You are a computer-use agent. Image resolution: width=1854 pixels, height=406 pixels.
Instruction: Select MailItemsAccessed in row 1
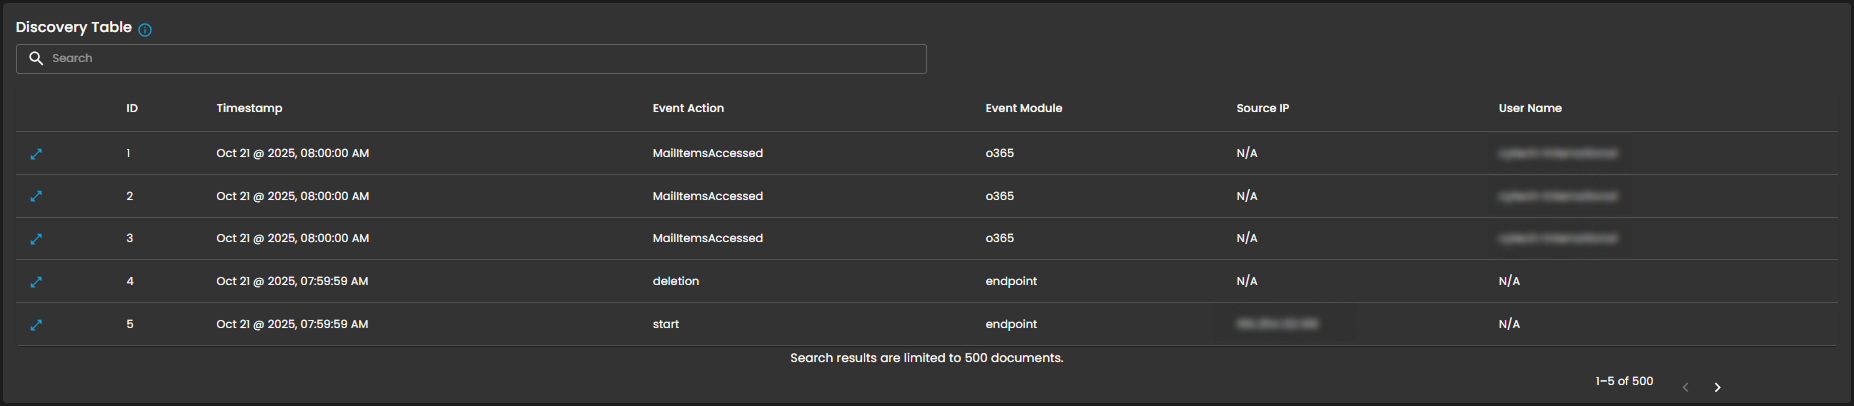(x=707, y=153)
